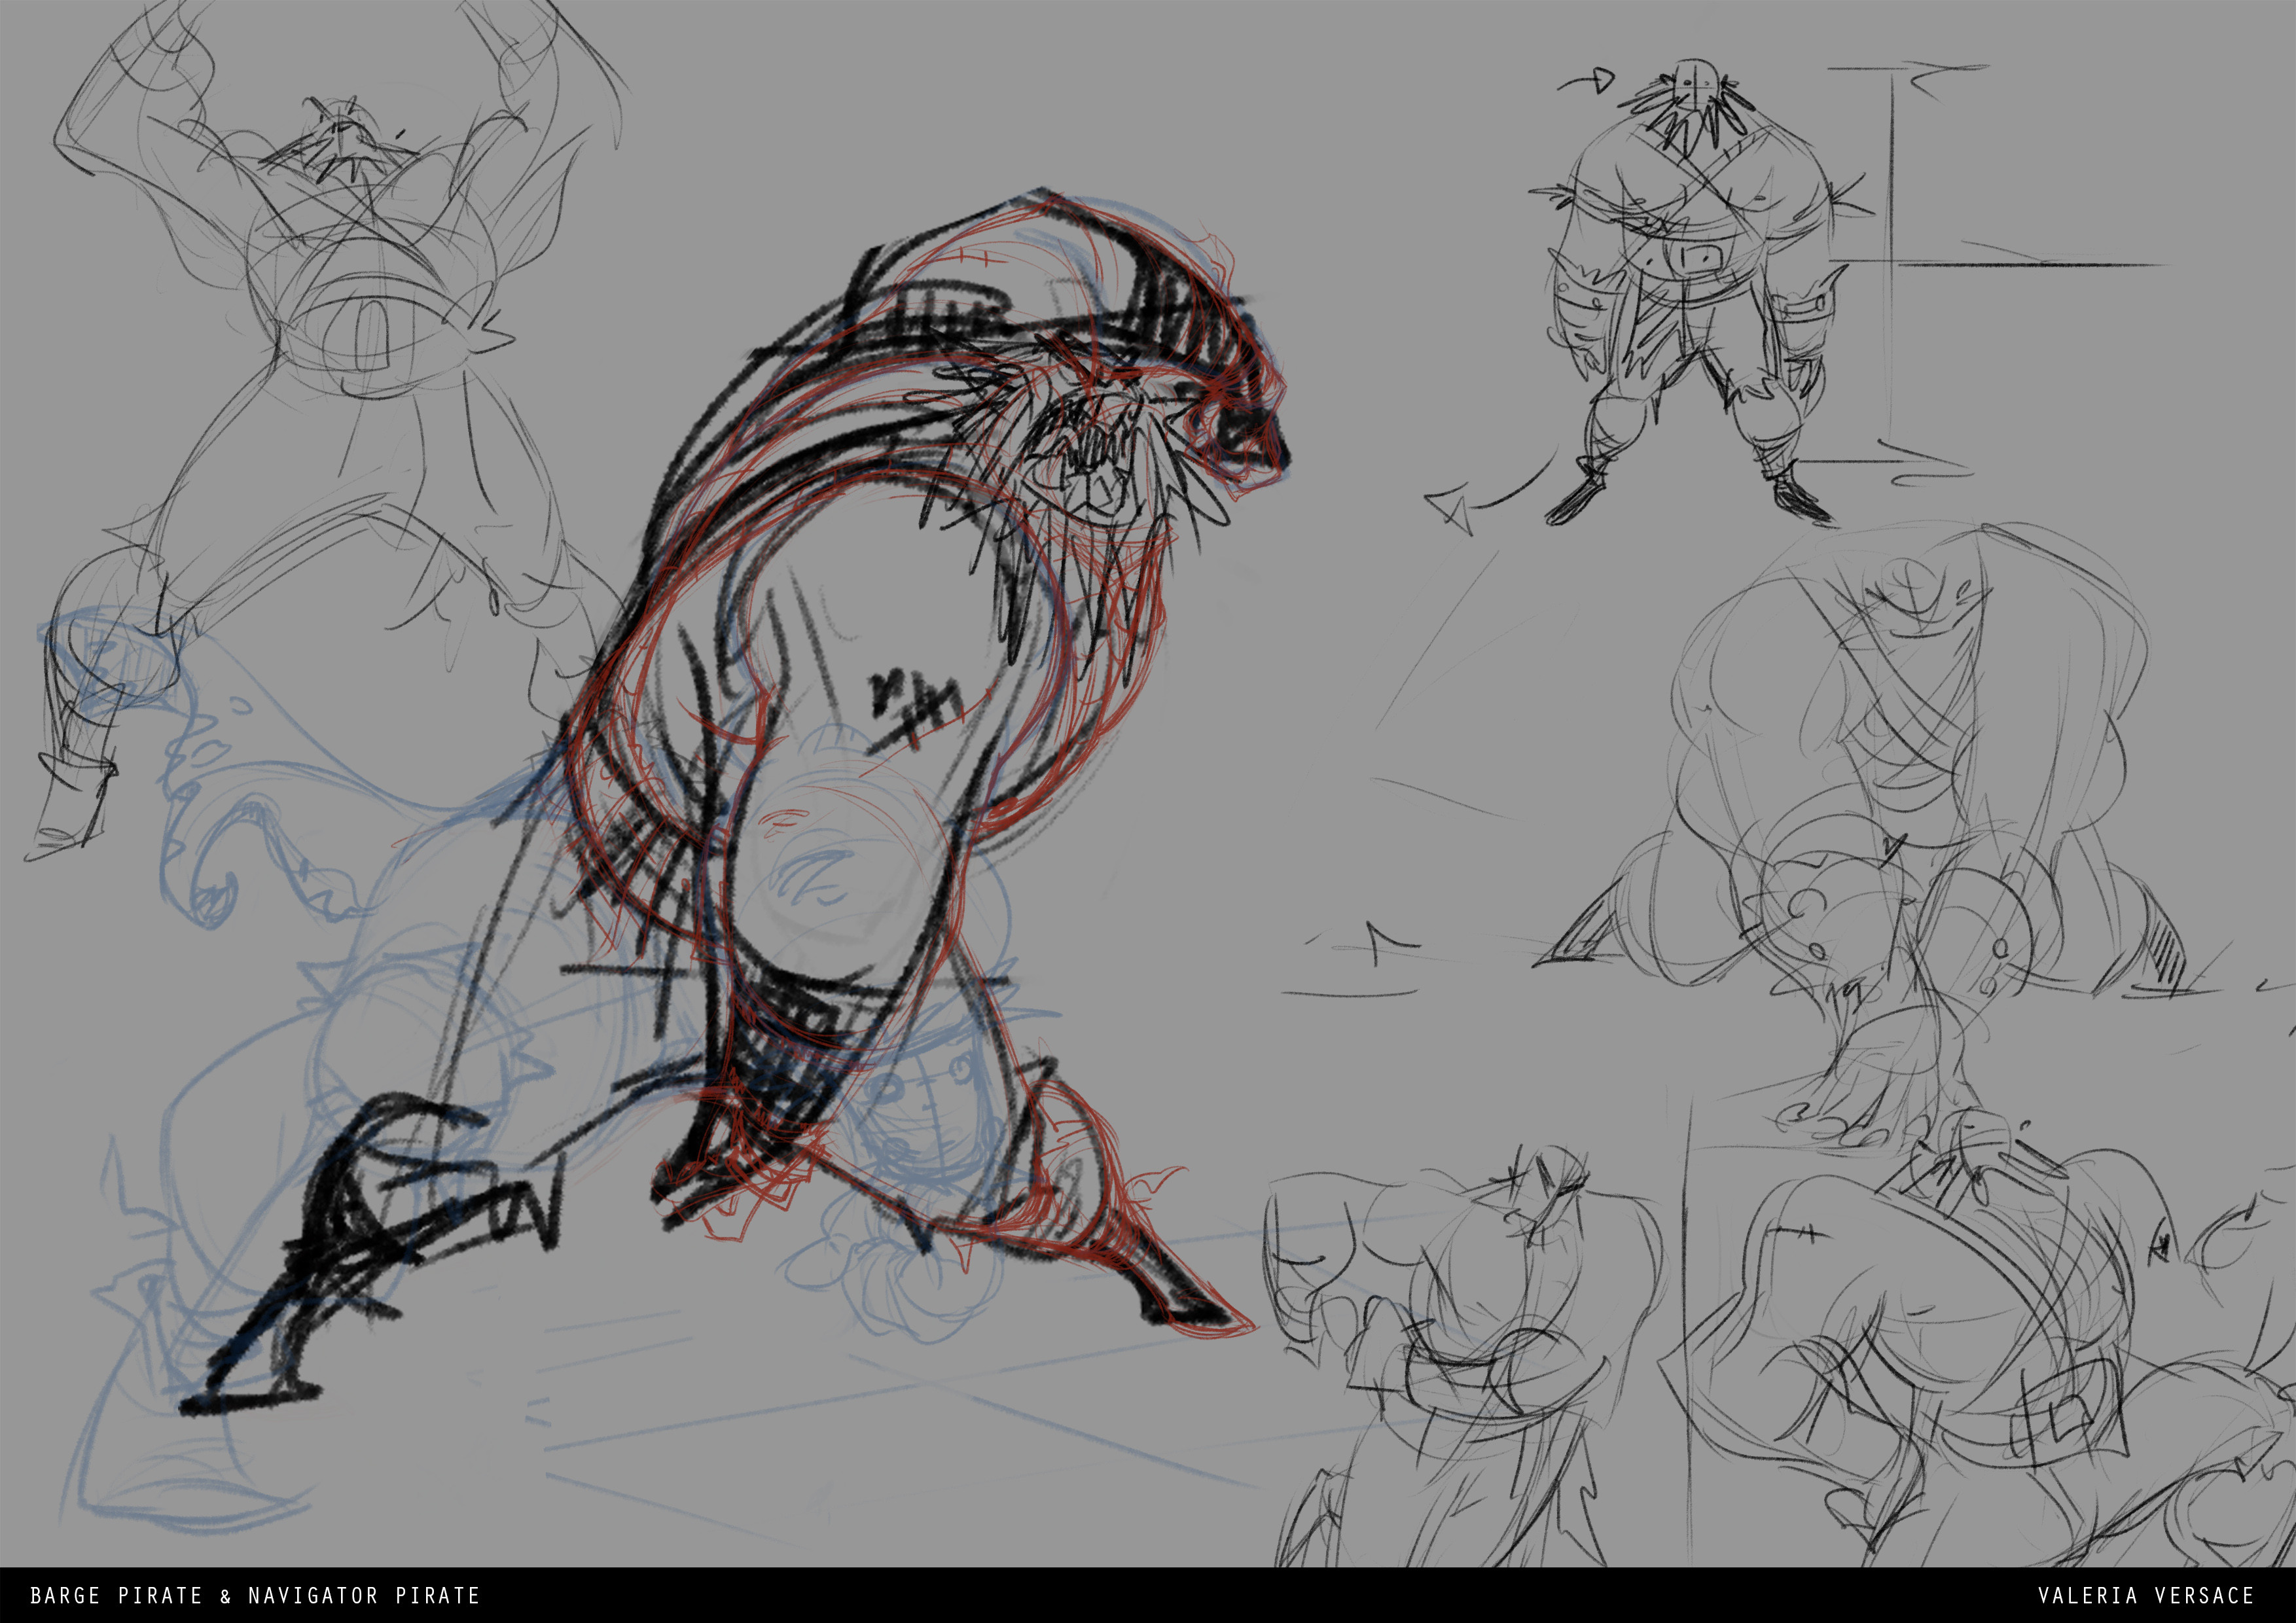
Task: Click the 'VALERIA VERSACE' credit text
Action: pyautogui.click(x=2146, y=1595)
